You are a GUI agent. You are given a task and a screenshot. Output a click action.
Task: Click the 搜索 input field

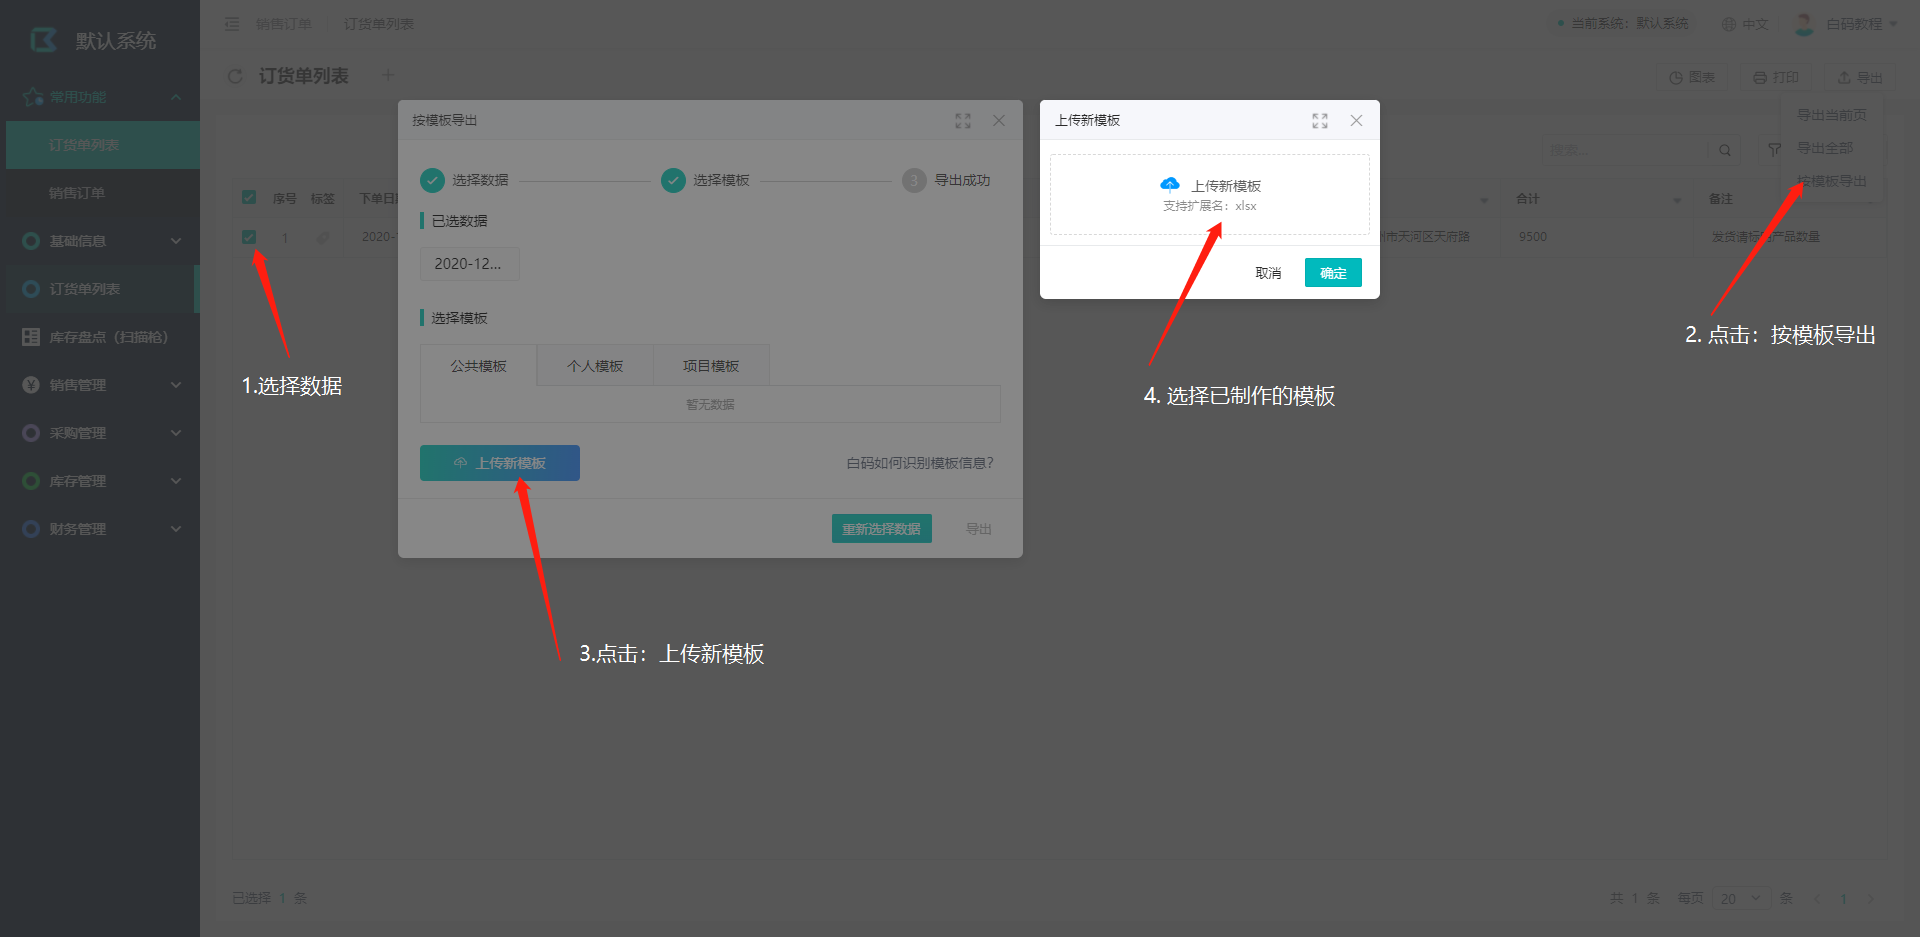coord(1624,150)
